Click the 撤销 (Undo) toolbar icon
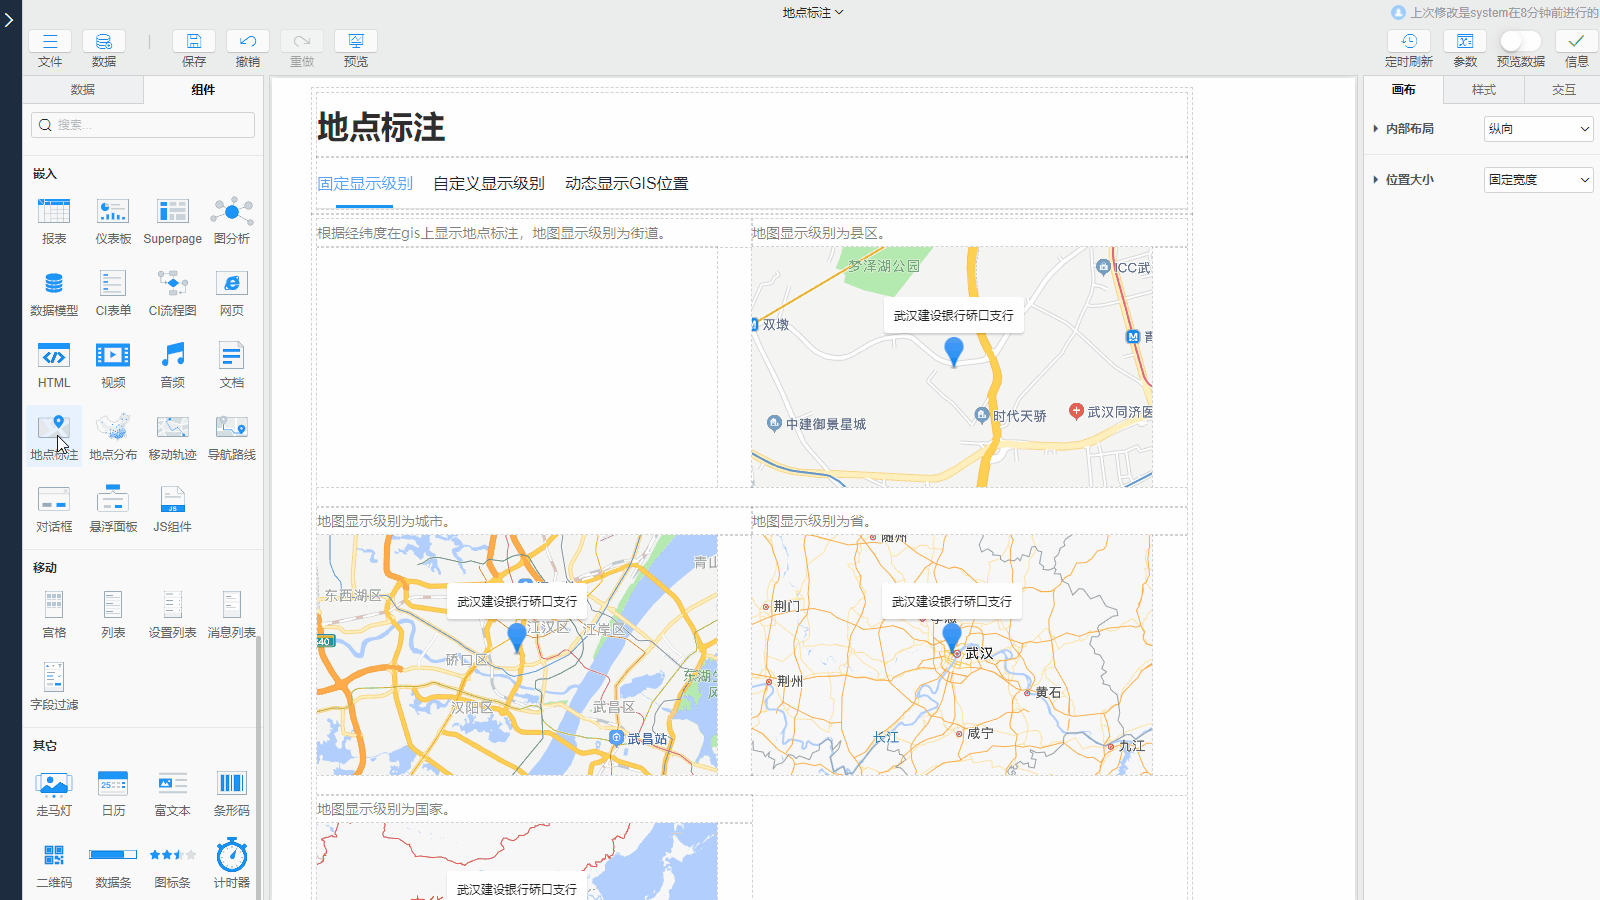This screenshot has width=1600, height=900. coord(248,42)
